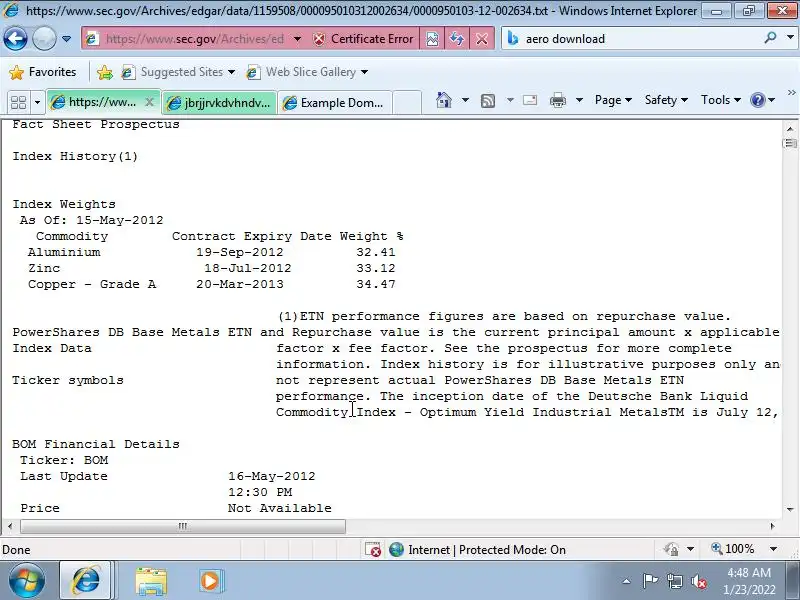The height and width of the screenshot is (600, 800).
Task: Click the date text 16-May-2012
Action: coord(271,476)
